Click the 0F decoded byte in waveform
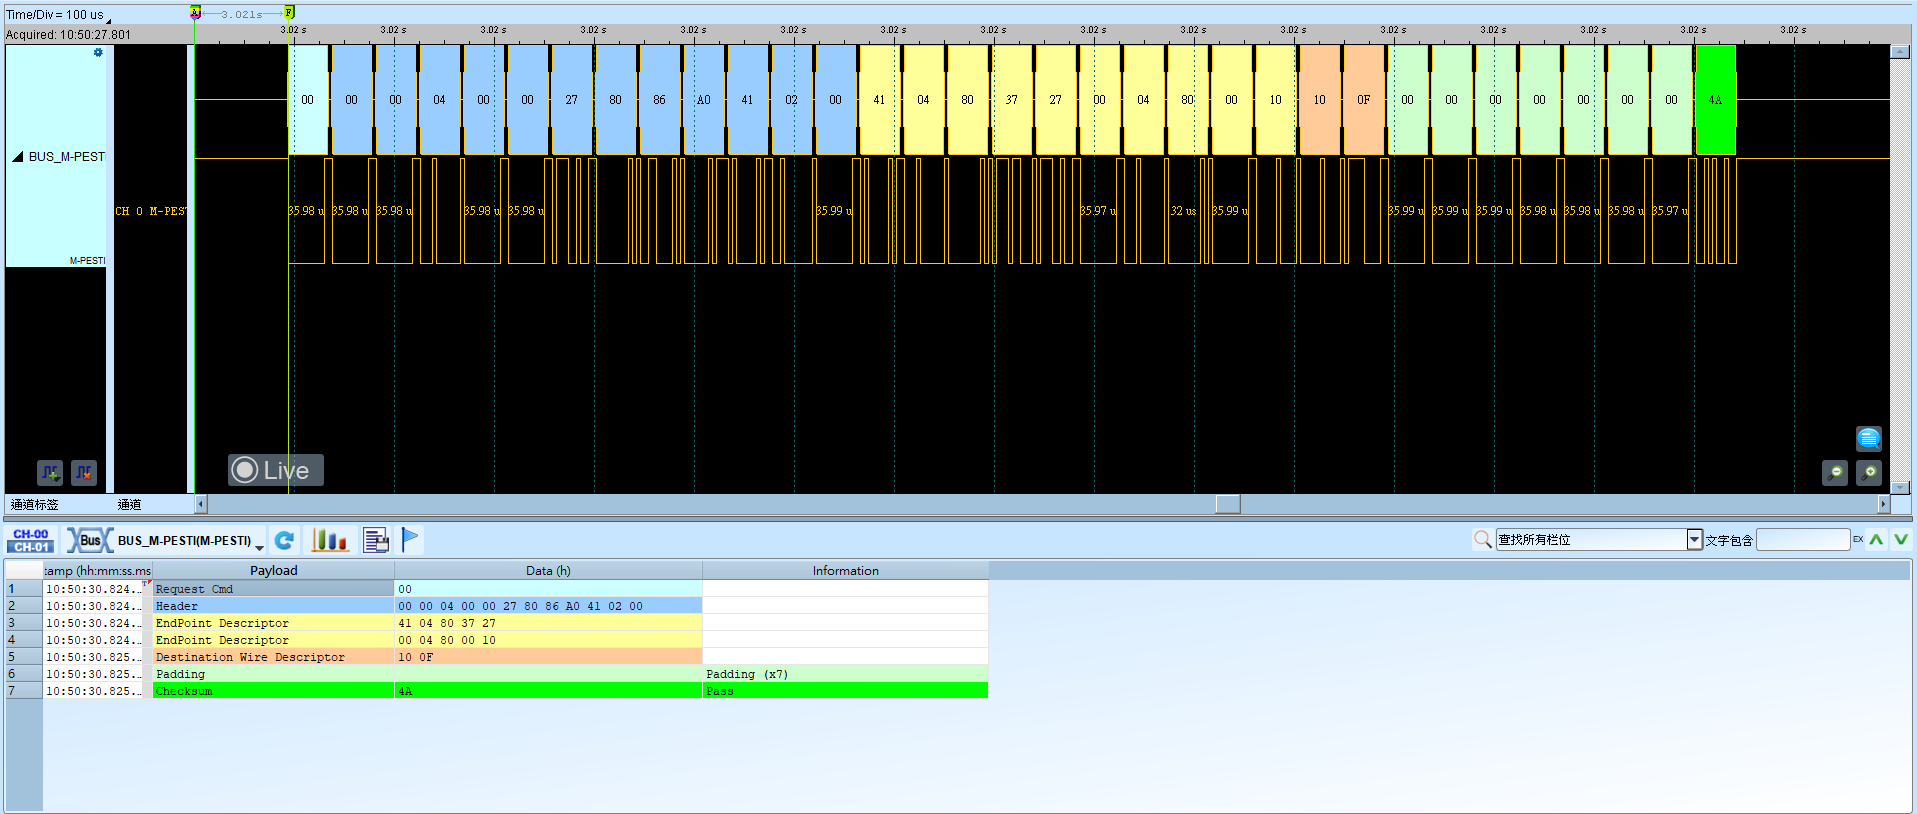 tap(1363, 100)
